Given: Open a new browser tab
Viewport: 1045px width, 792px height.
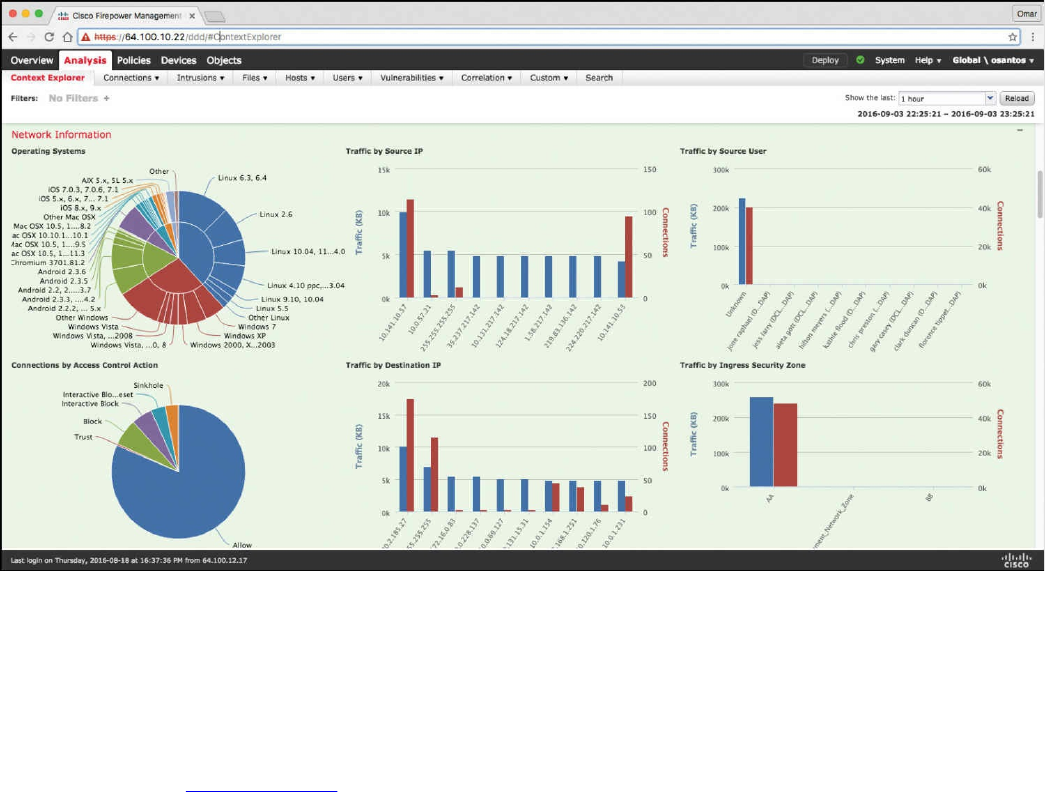Looking at the screenshot, I should 215,16.
